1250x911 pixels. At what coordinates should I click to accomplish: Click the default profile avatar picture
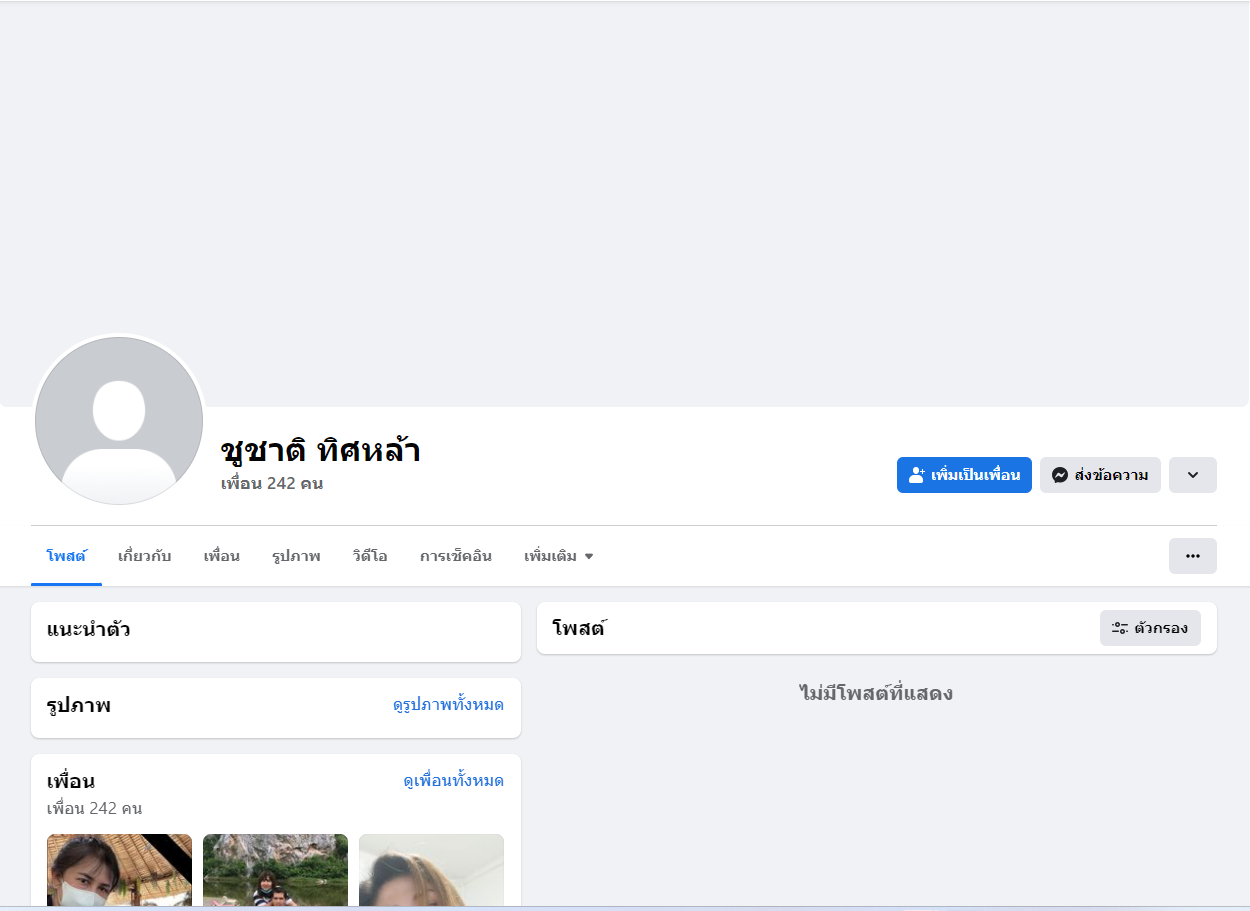(119, 421)
